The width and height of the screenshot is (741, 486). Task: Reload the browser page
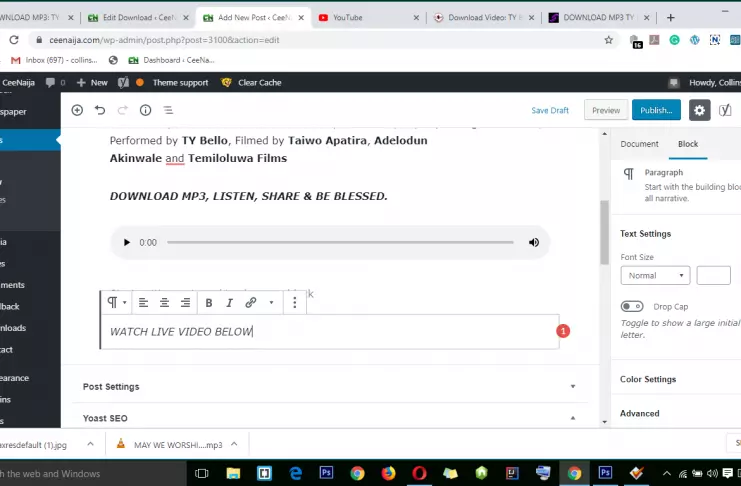coord(14,40)
